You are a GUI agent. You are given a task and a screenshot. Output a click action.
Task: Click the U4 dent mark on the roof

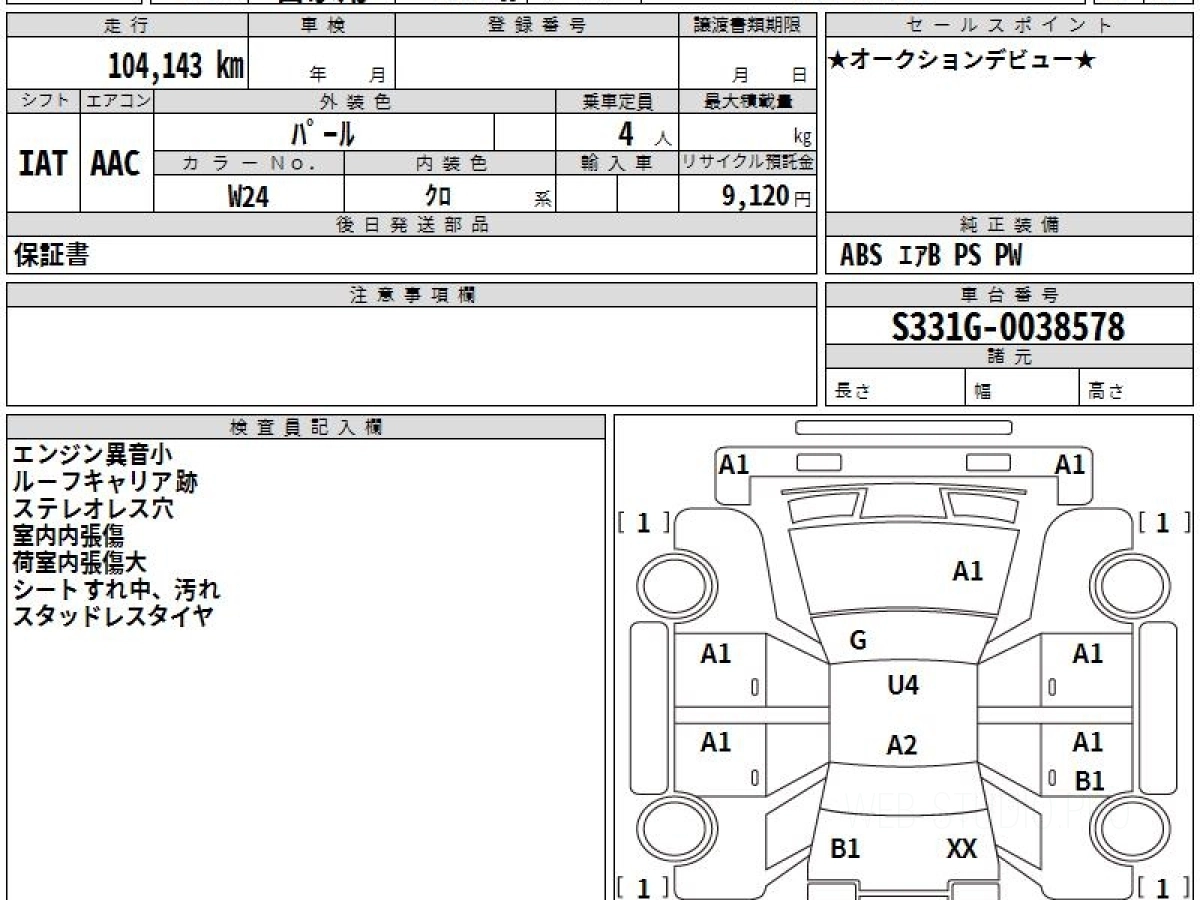coord(903,685)
